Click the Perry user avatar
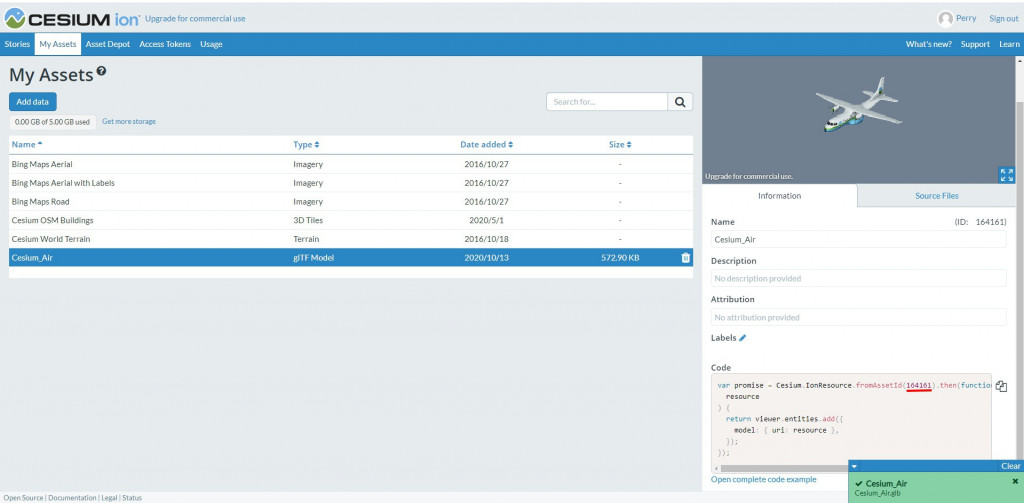 tap(945, 19)
